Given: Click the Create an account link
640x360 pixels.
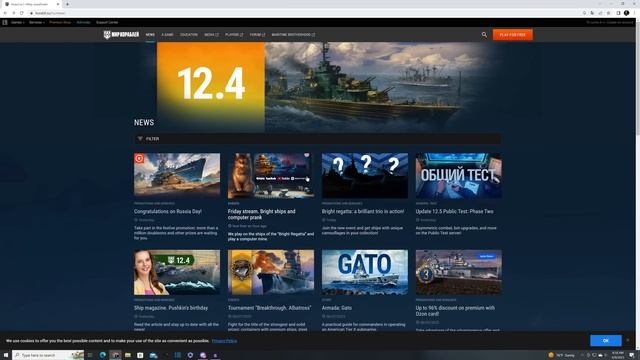Looking at the screenshot, I should pos(620,22).
